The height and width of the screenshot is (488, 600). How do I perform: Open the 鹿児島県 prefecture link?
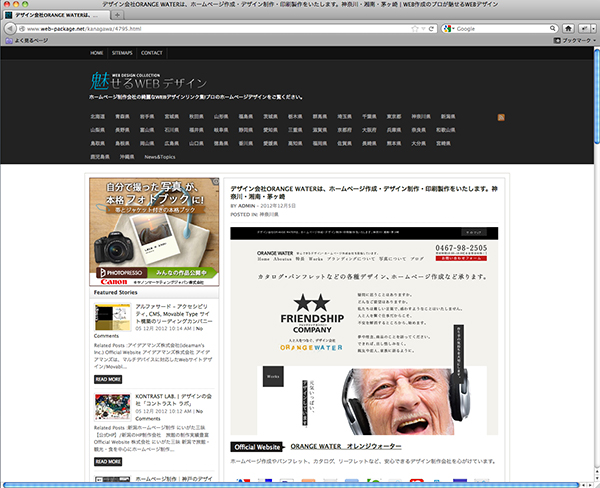[100, 157]
